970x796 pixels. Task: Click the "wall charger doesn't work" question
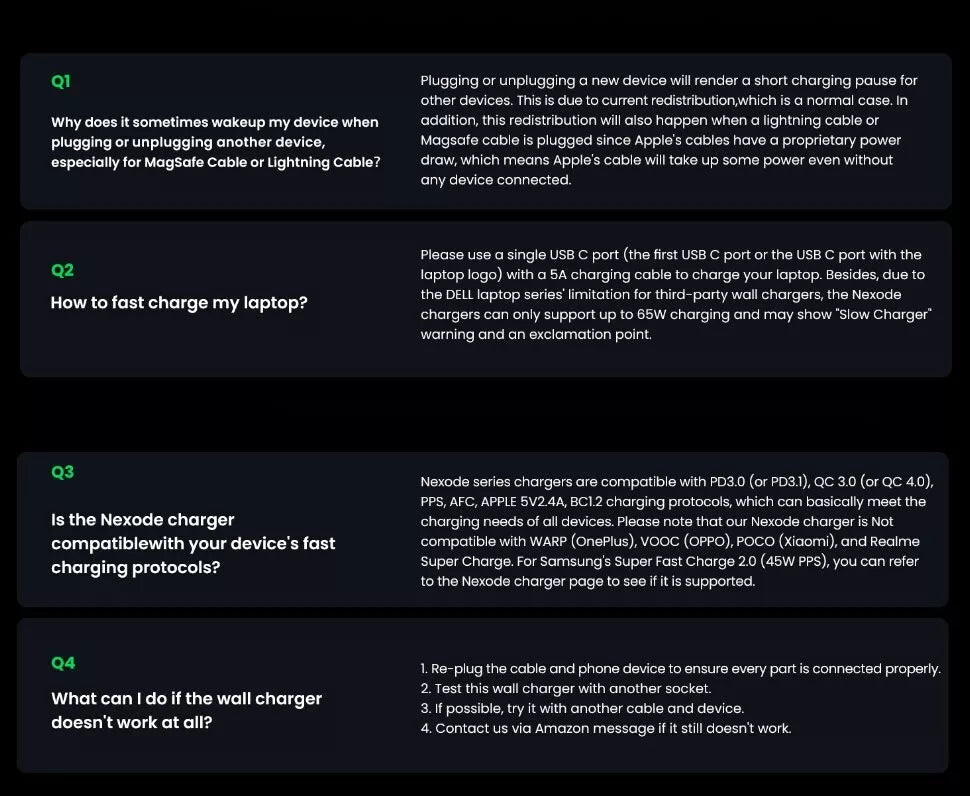[x=186, y=710]
